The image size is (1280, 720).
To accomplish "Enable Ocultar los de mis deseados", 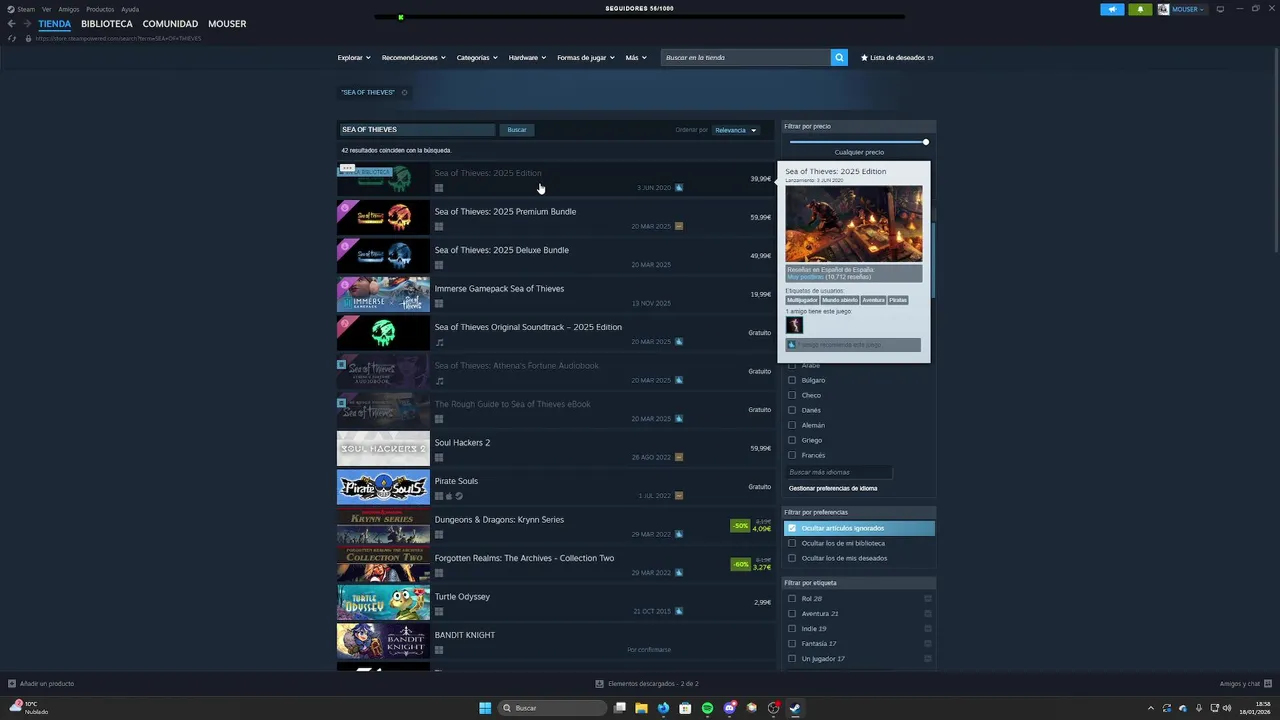I will [x=792, y=558].
